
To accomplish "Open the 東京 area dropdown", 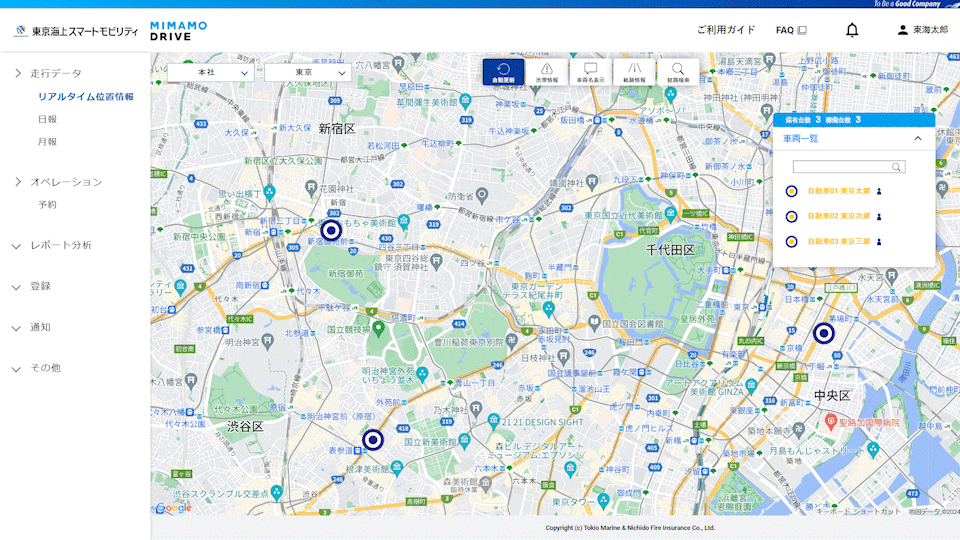I will coord(308,72).
